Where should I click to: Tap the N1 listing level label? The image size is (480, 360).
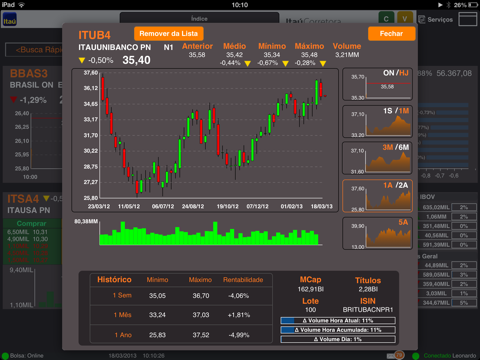pos(168,47)
